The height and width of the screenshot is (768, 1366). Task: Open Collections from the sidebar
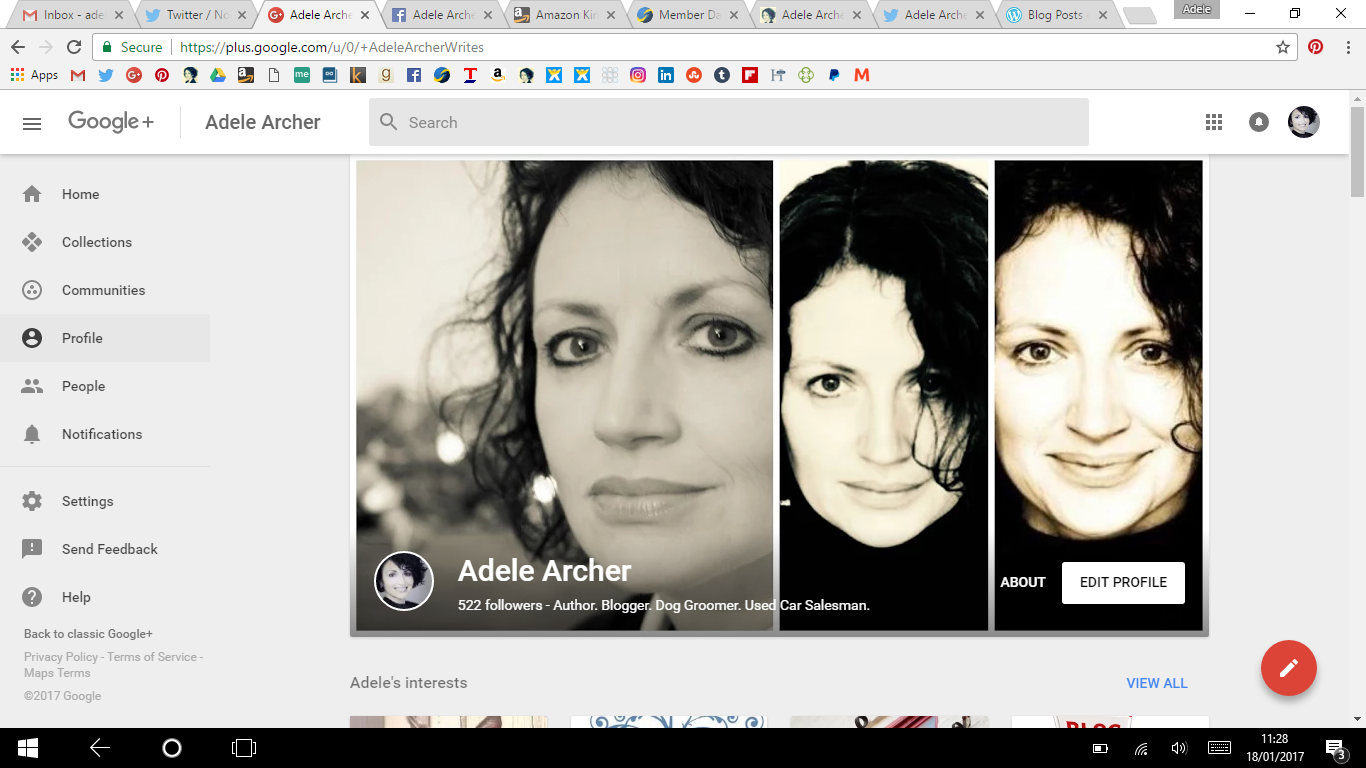[x=96, y=242]
